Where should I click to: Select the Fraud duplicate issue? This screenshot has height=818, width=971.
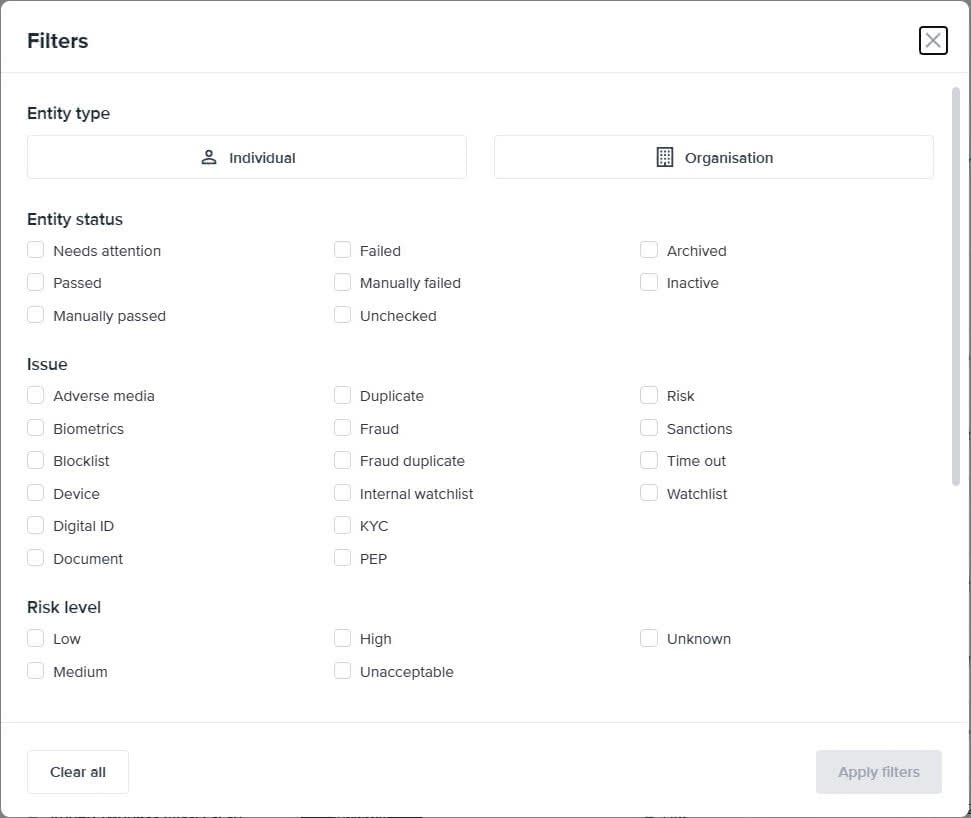point(343,460)
